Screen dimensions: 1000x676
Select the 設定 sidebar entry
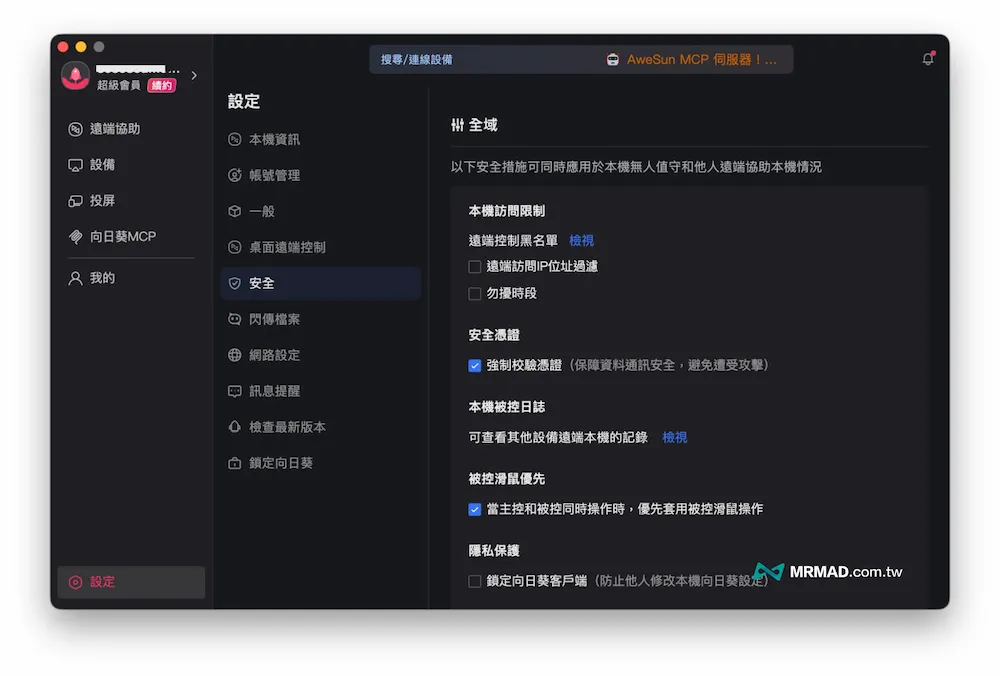point(131,582)
